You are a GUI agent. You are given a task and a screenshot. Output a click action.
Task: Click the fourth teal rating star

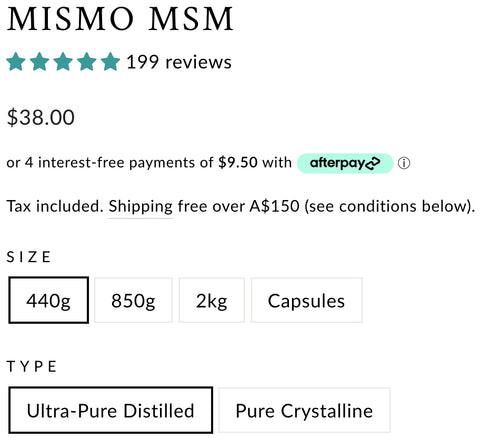tap(87, 62)
